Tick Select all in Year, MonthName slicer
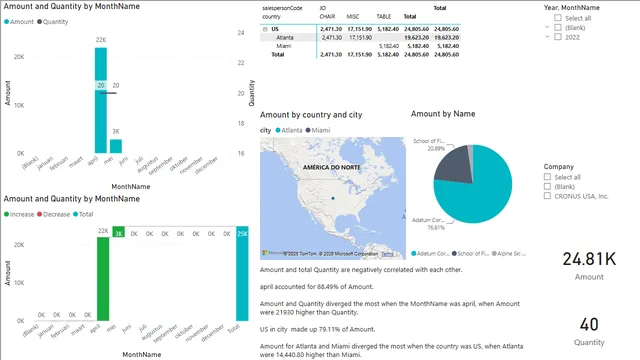 (558, 18)
